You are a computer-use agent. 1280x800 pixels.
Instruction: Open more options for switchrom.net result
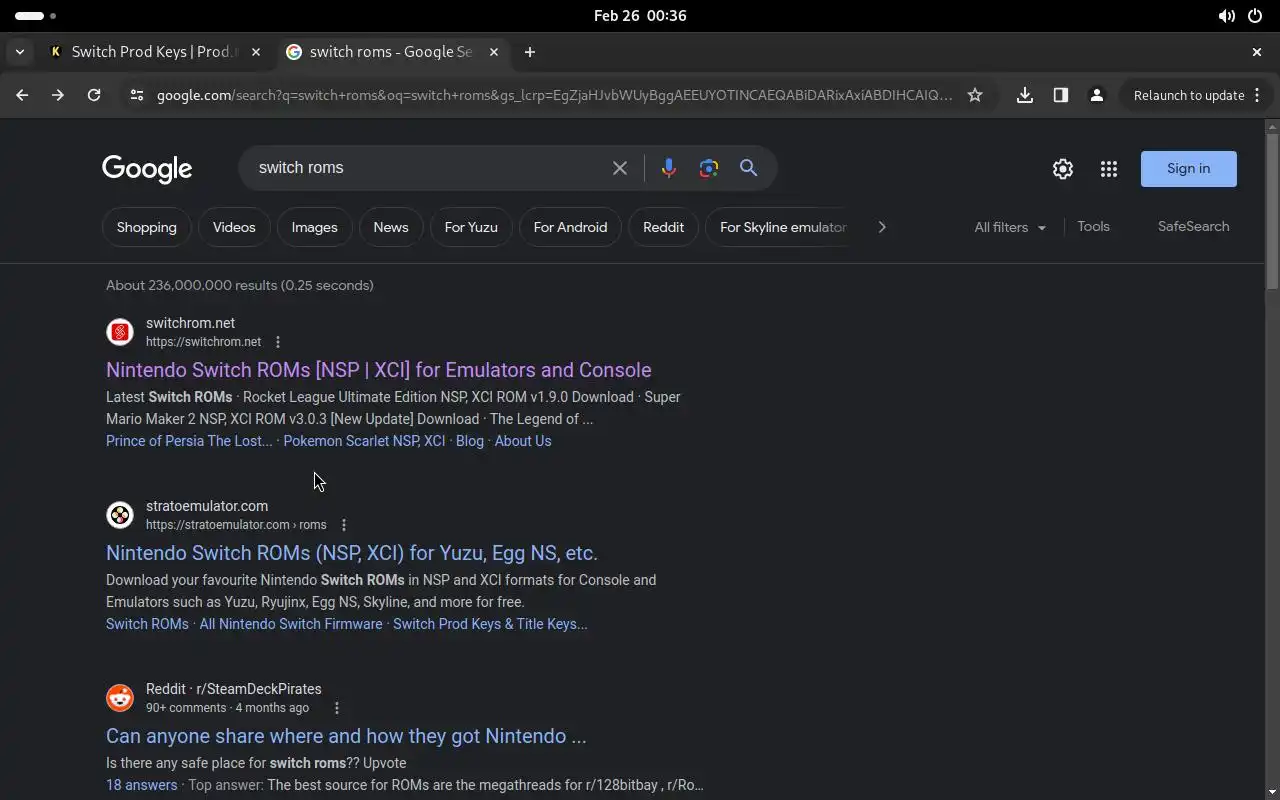pyautogui.click(x=278, y=342)
